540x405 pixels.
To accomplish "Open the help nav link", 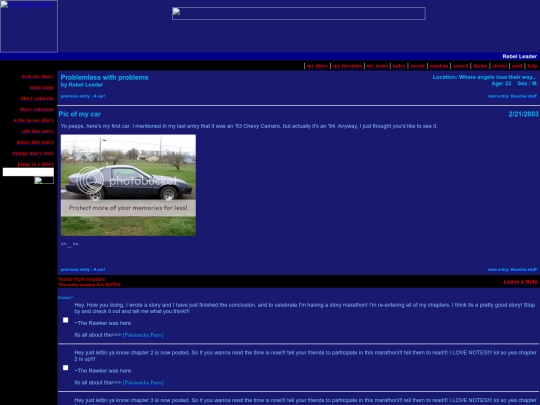I will coord(532,66).
